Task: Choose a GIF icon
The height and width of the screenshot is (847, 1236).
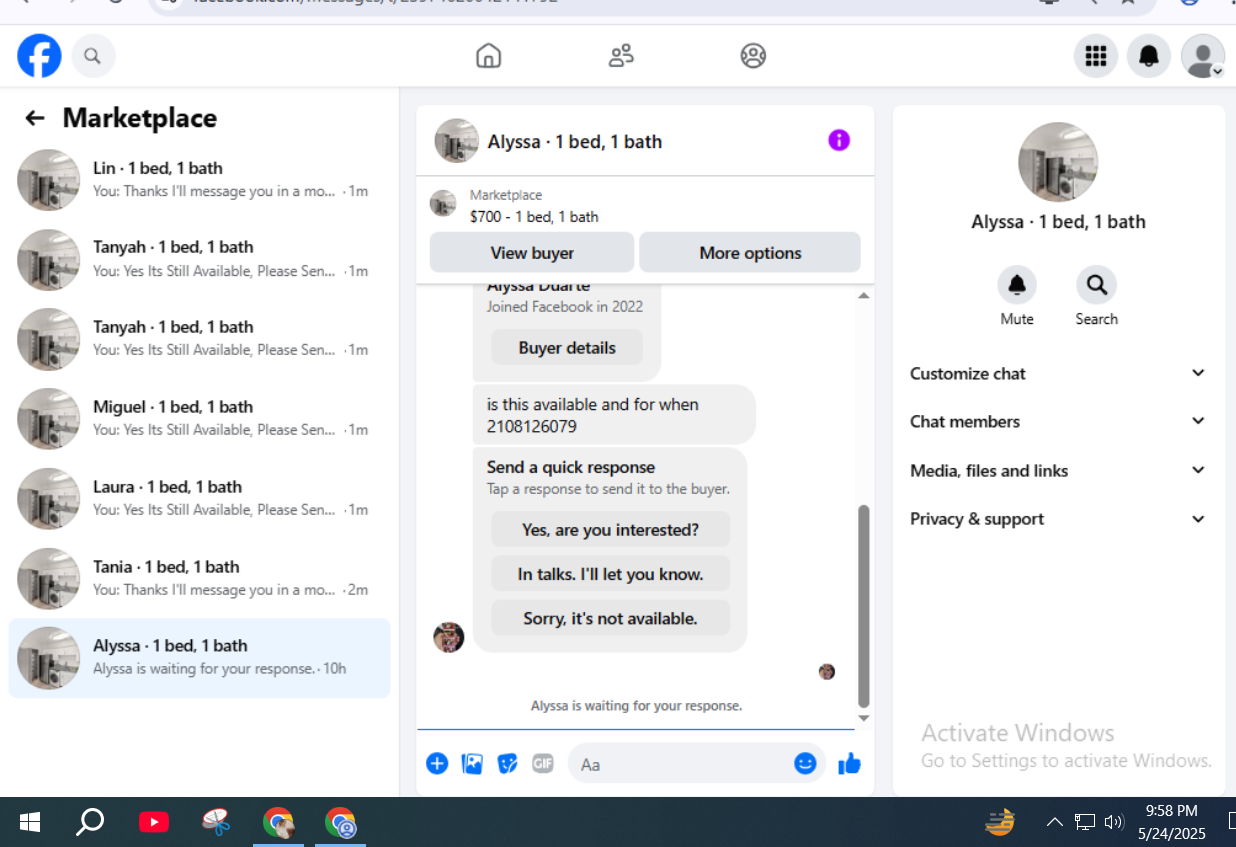Action: click(x=542, y=764)
